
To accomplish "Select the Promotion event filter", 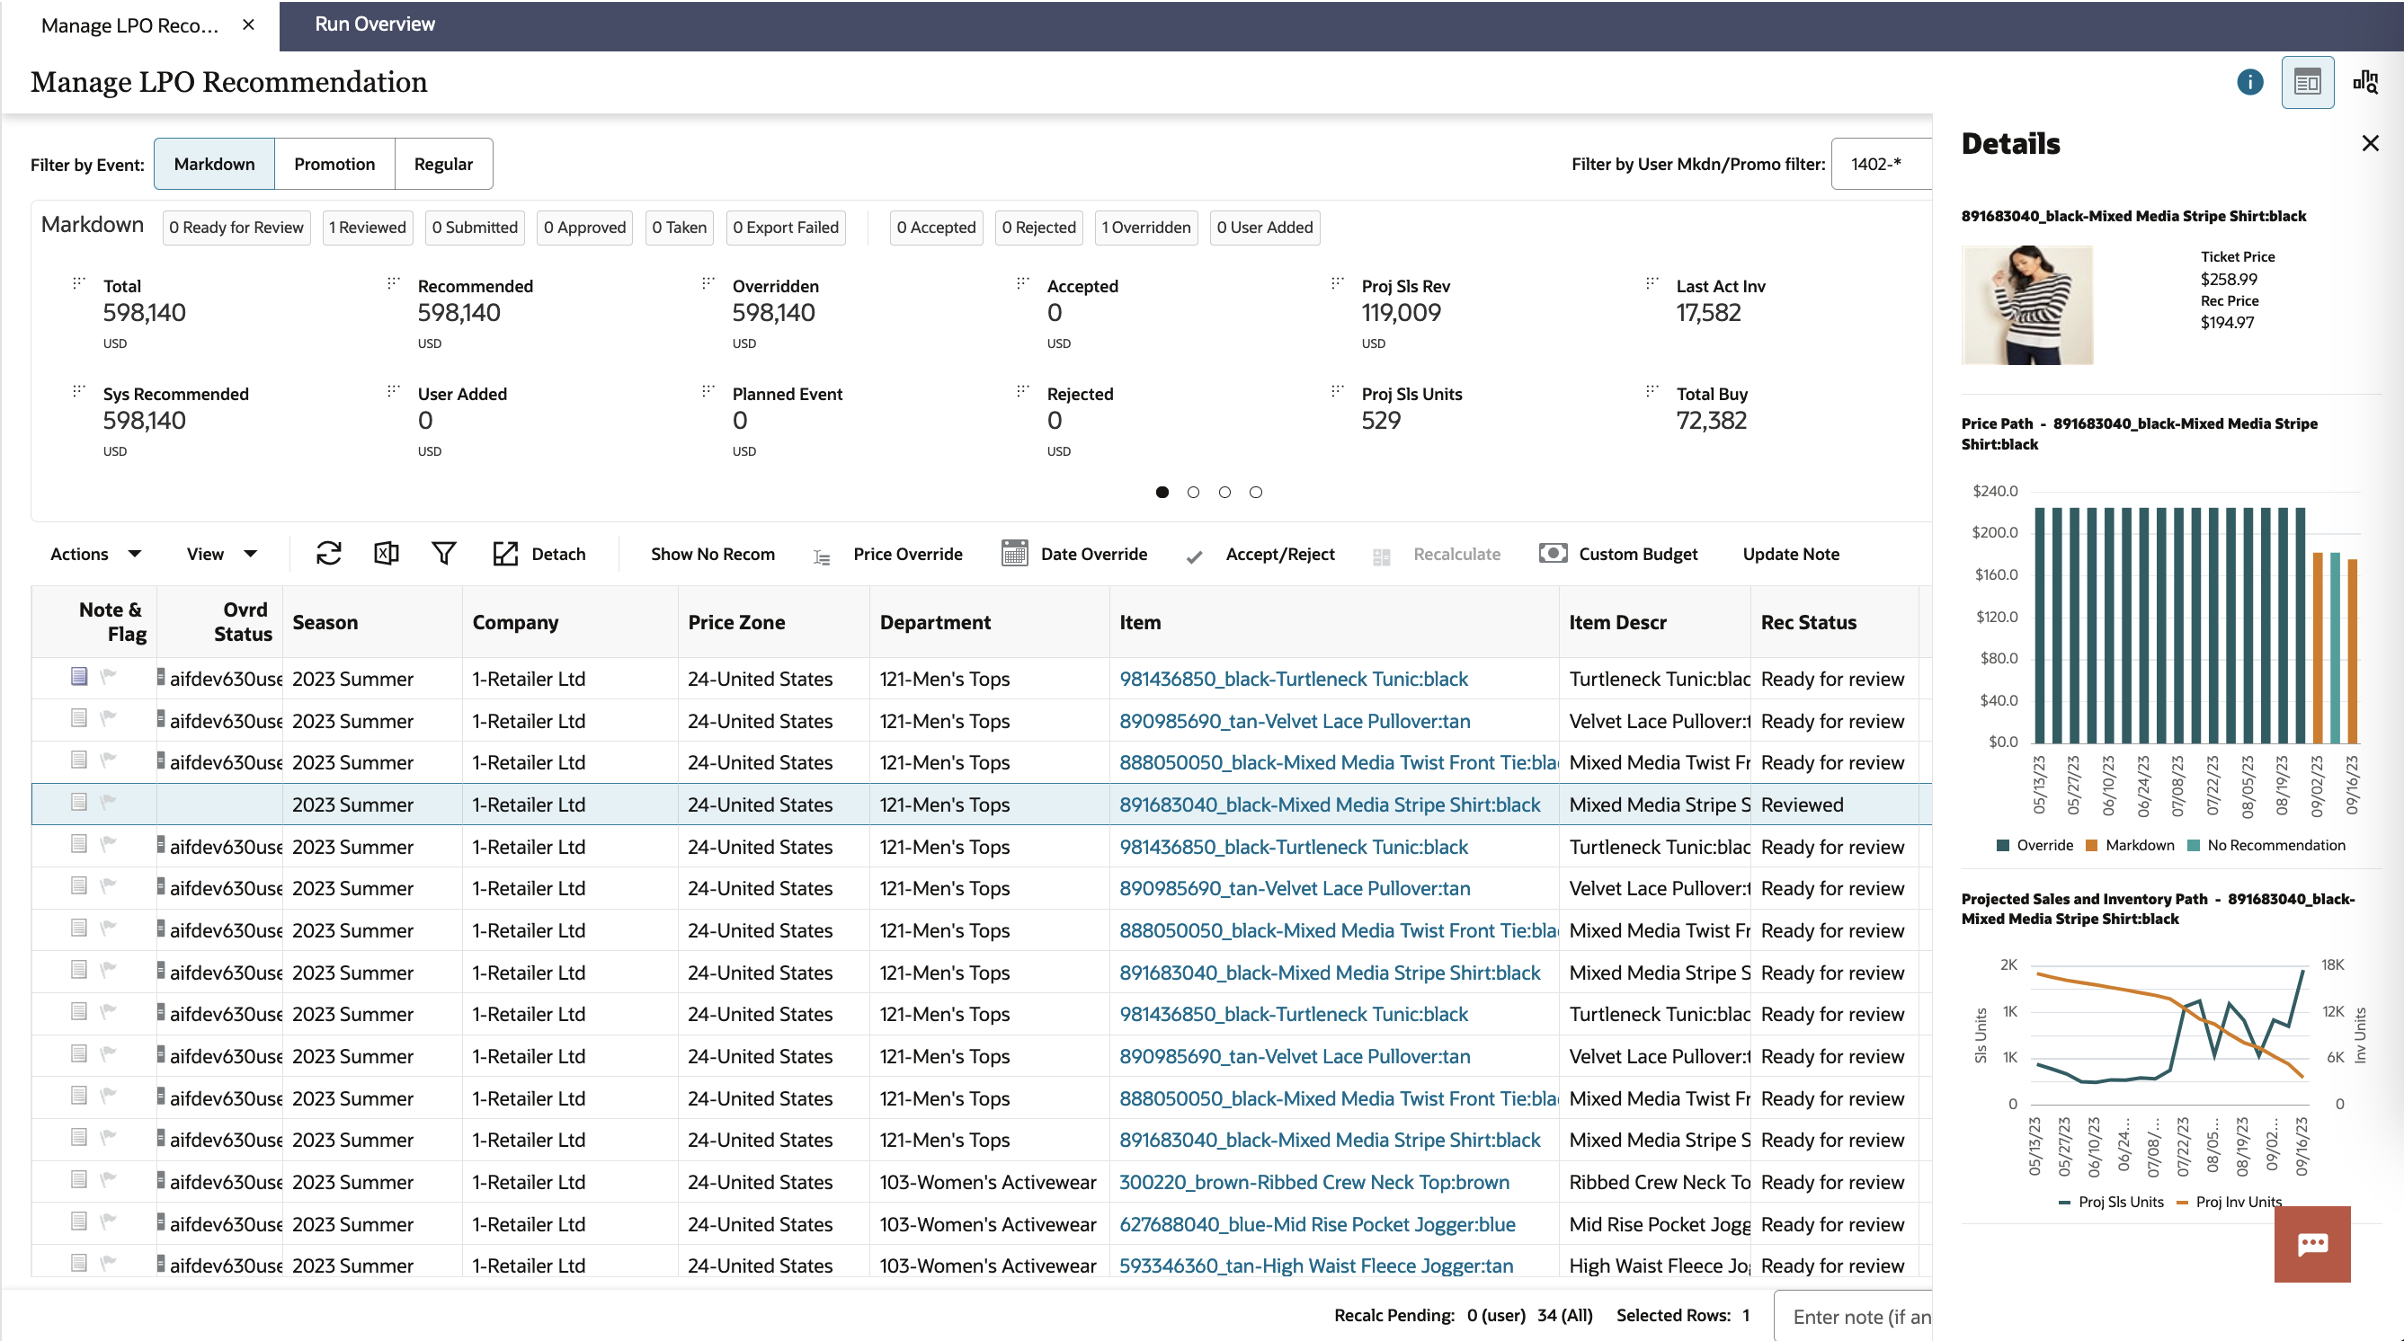I will coord(334,164).
